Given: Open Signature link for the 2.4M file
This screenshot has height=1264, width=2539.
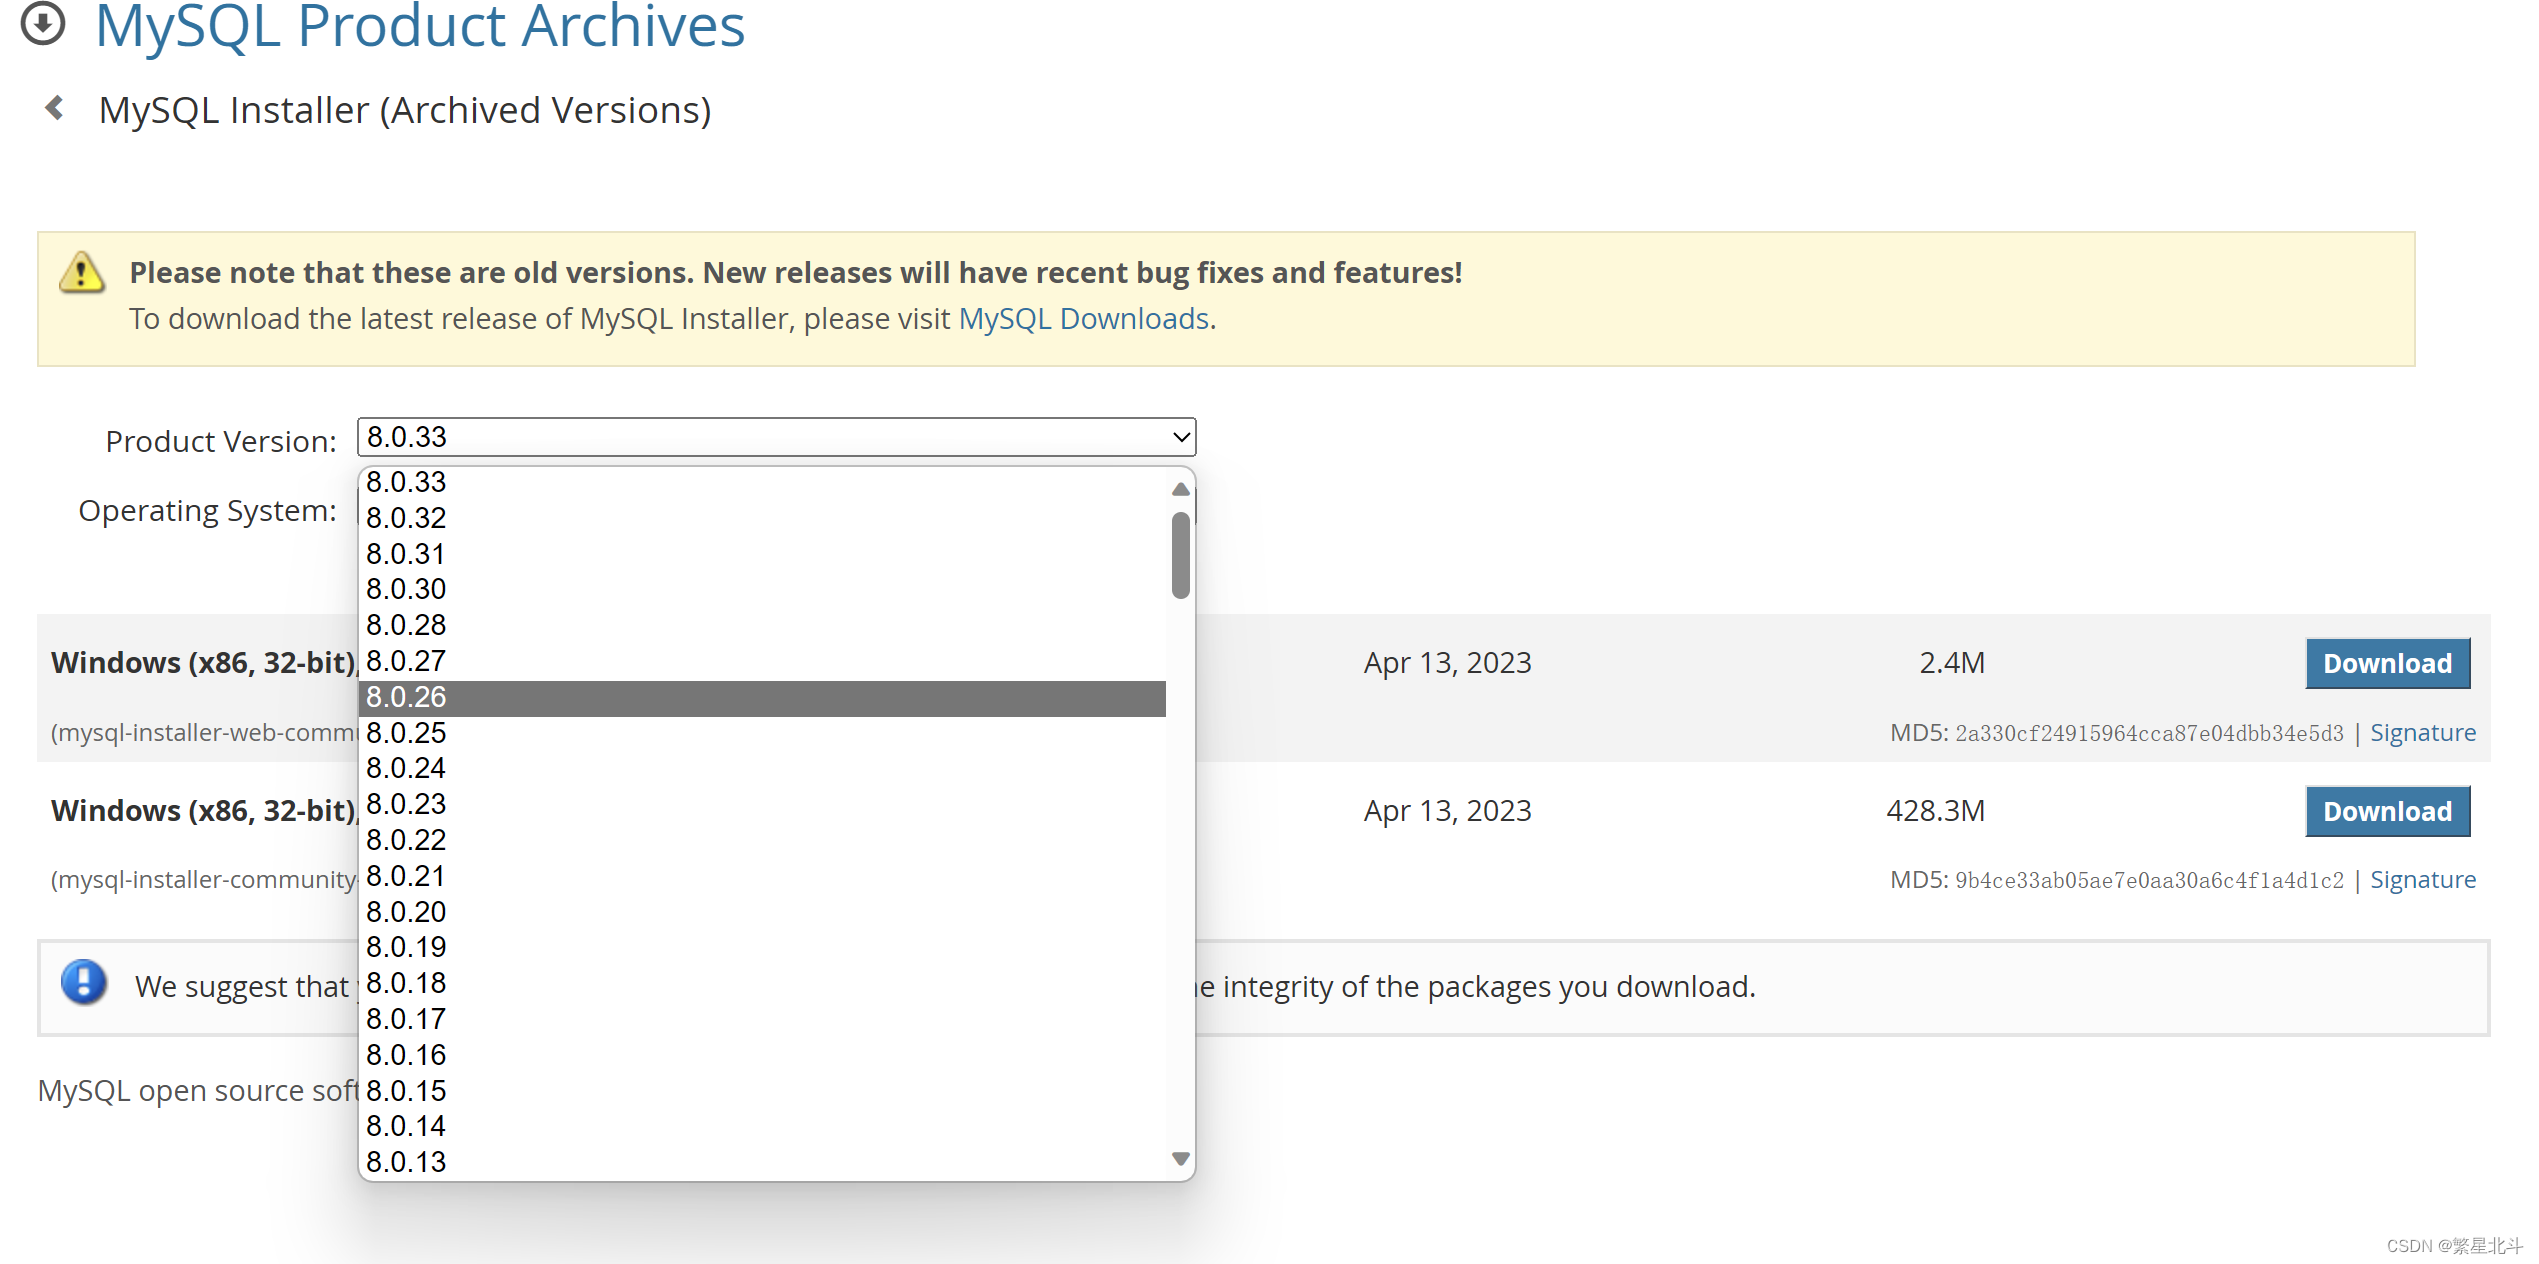Looking at the screenshot, I should click(x=2422, y=733).
